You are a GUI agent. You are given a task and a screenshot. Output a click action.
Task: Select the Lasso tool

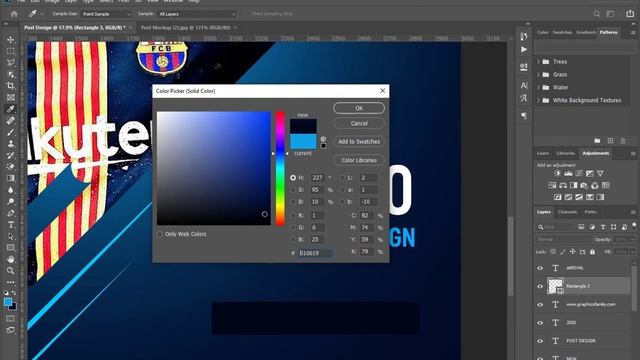11,62
